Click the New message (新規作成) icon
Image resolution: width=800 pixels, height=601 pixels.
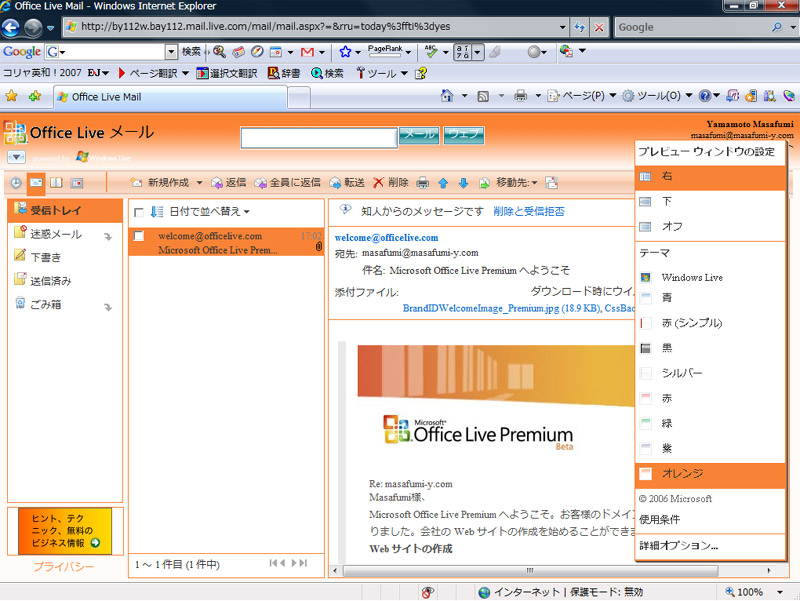pos(136,182)
